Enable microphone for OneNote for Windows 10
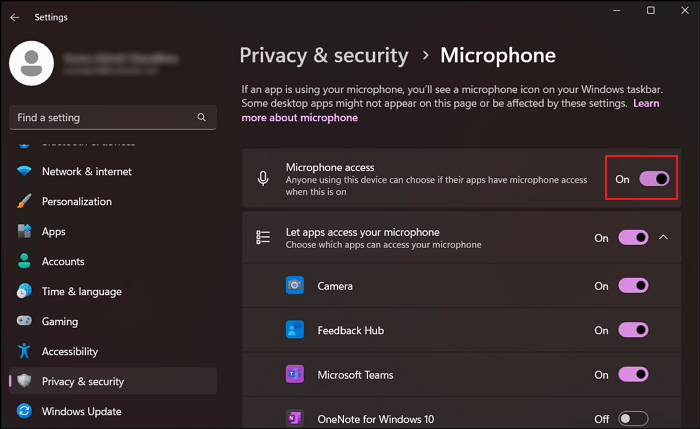700x429 pixels. [x=633, y=418]
